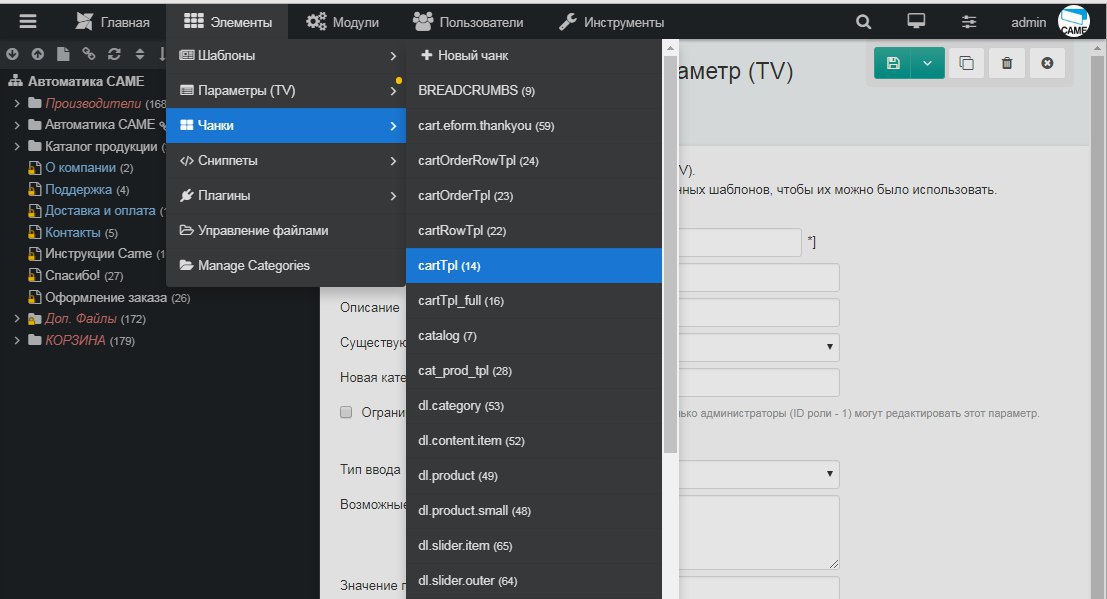Screen dimensions: 1107x599
Task: Open the Оформление заказа tree item
Action: point(106,297)
